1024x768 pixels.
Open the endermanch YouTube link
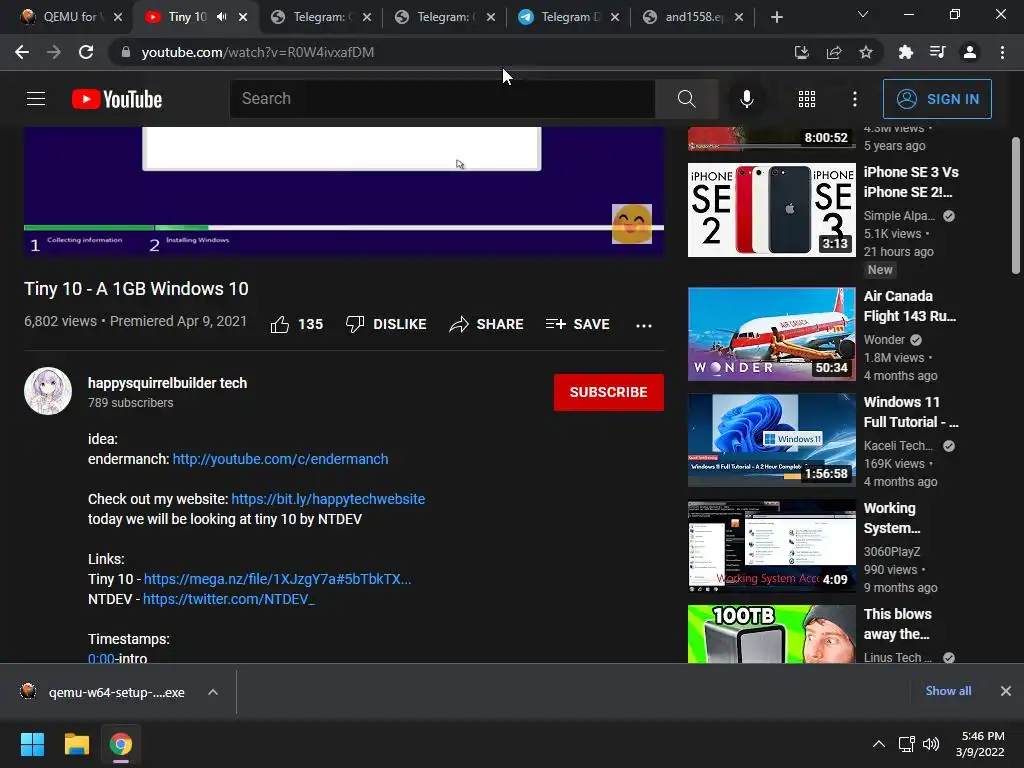pos(280,459)
